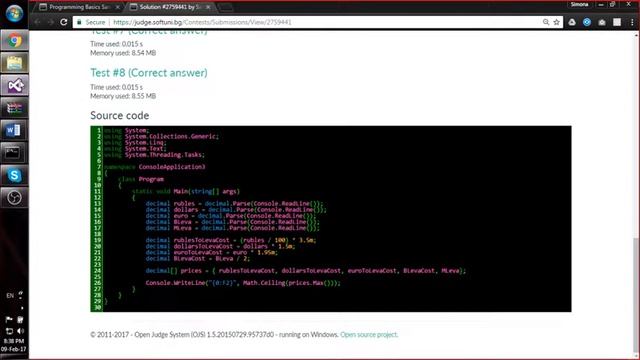Close the Solution #2759441 tab
The image size is (640, 360).
(x=208, y=7)
